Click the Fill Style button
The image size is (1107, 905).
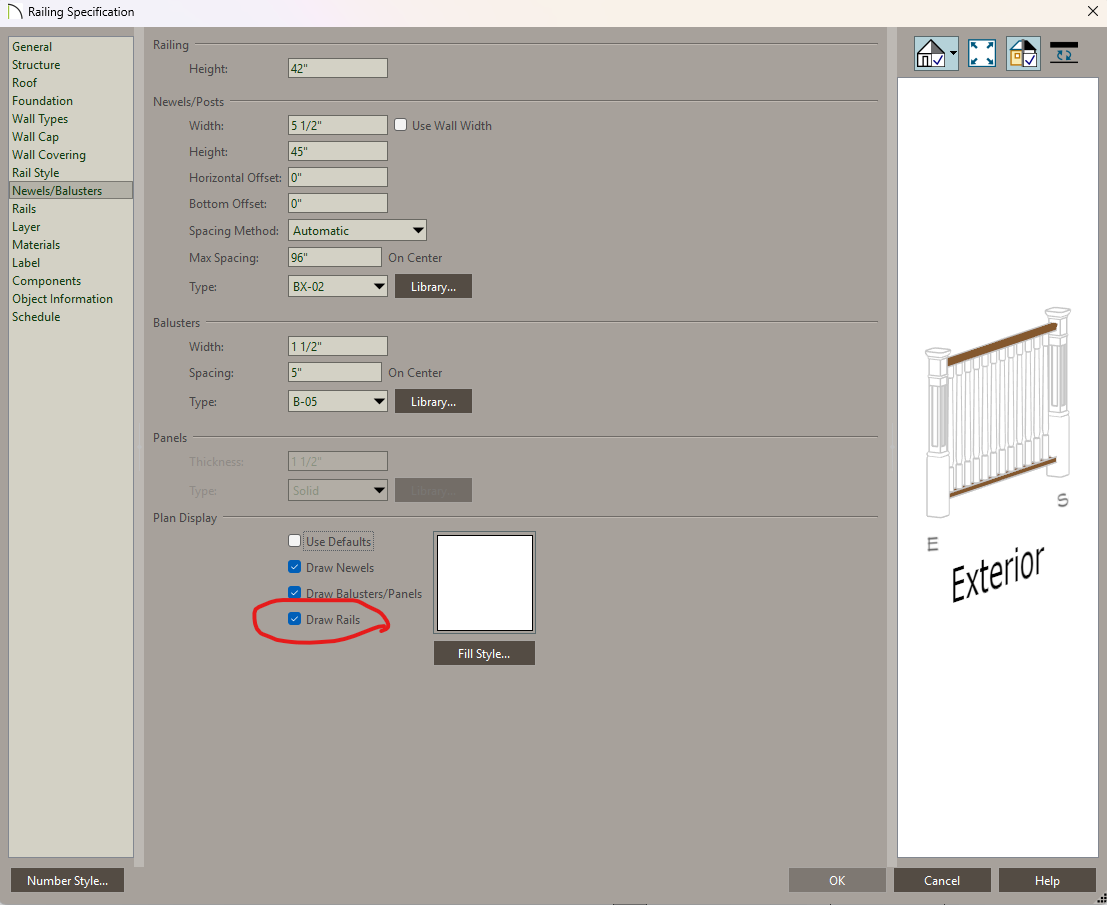tap(484, 653)
